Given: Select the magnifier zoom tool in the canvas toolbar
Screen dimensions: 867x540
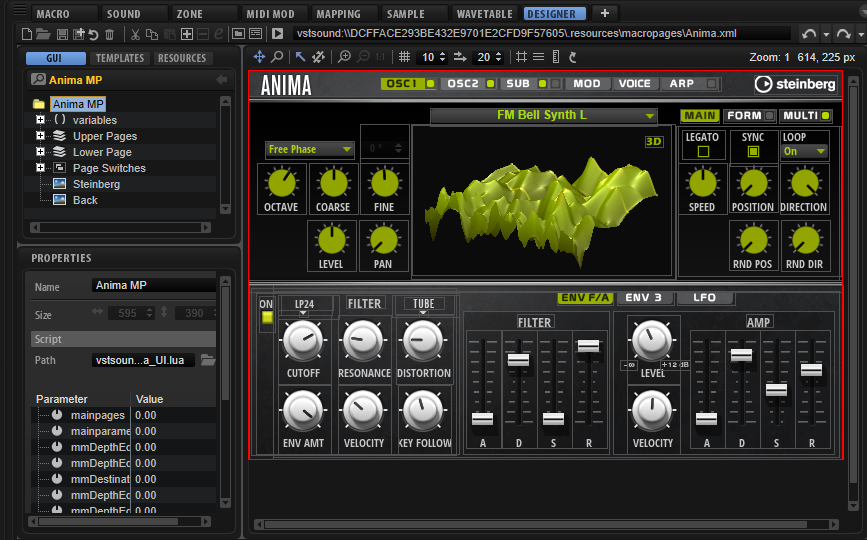Looking at the screenshot, I should tap(278, 56).
